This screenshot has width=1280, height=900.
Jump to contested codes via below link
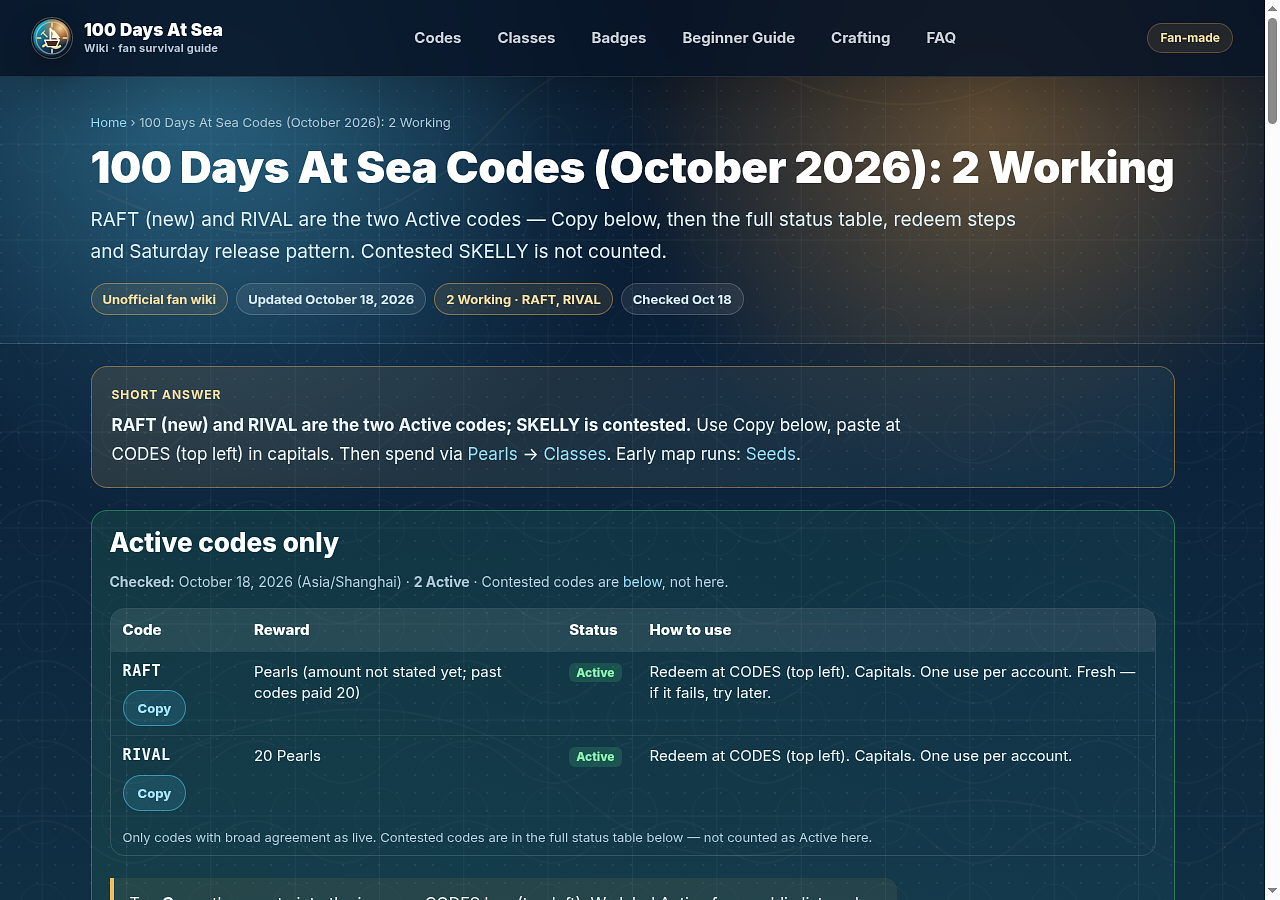pyautogui.click(x=643, y=582)
